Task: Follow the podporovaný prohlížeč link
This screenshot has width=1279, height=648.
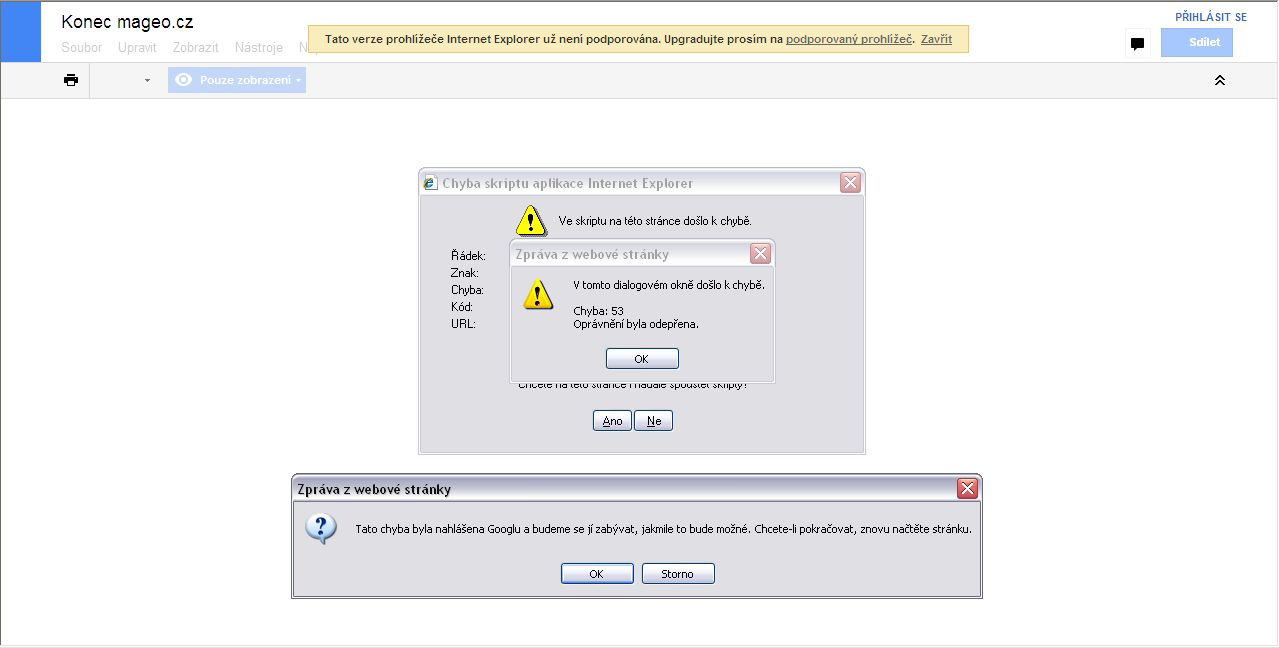Action: click(849, 39)
